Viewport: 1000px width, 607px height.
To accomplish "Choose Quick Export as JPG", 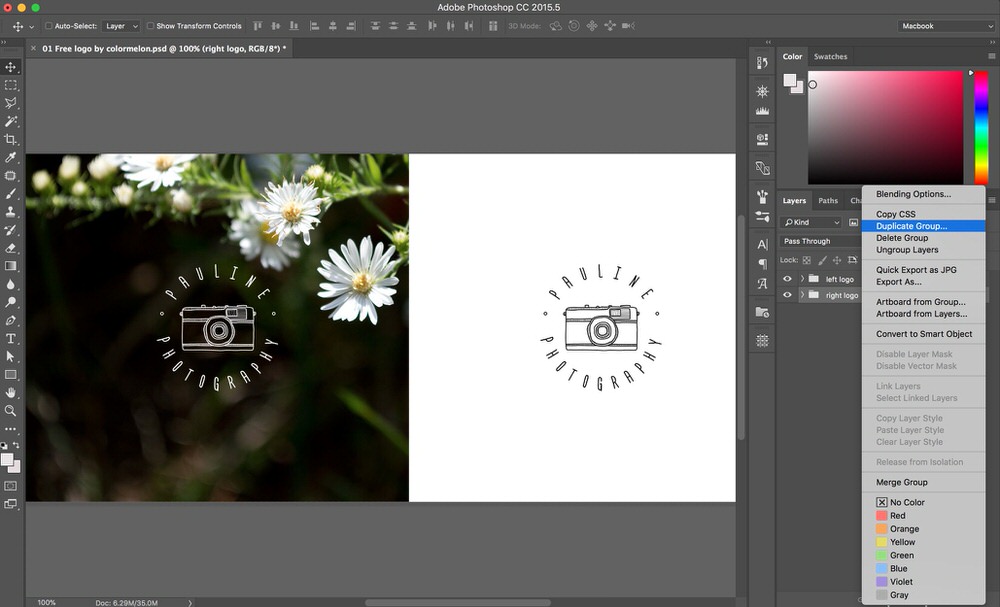I will (923, 270).
